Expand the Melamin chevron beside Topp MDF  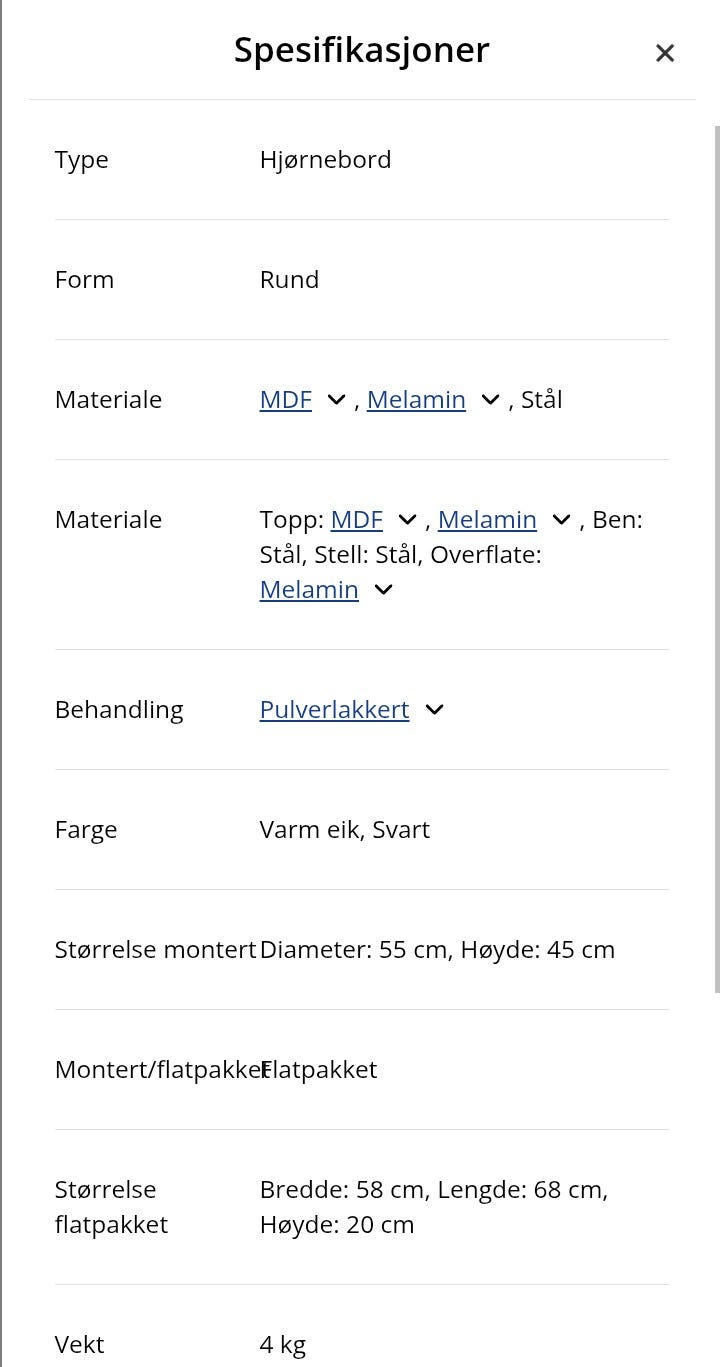click(x=560, y=519)
